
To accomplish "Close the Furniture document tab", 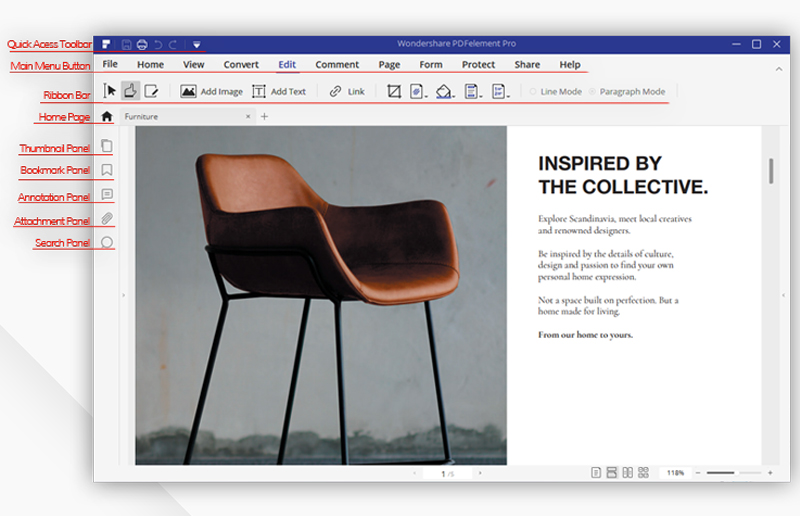I will point(248,116).
